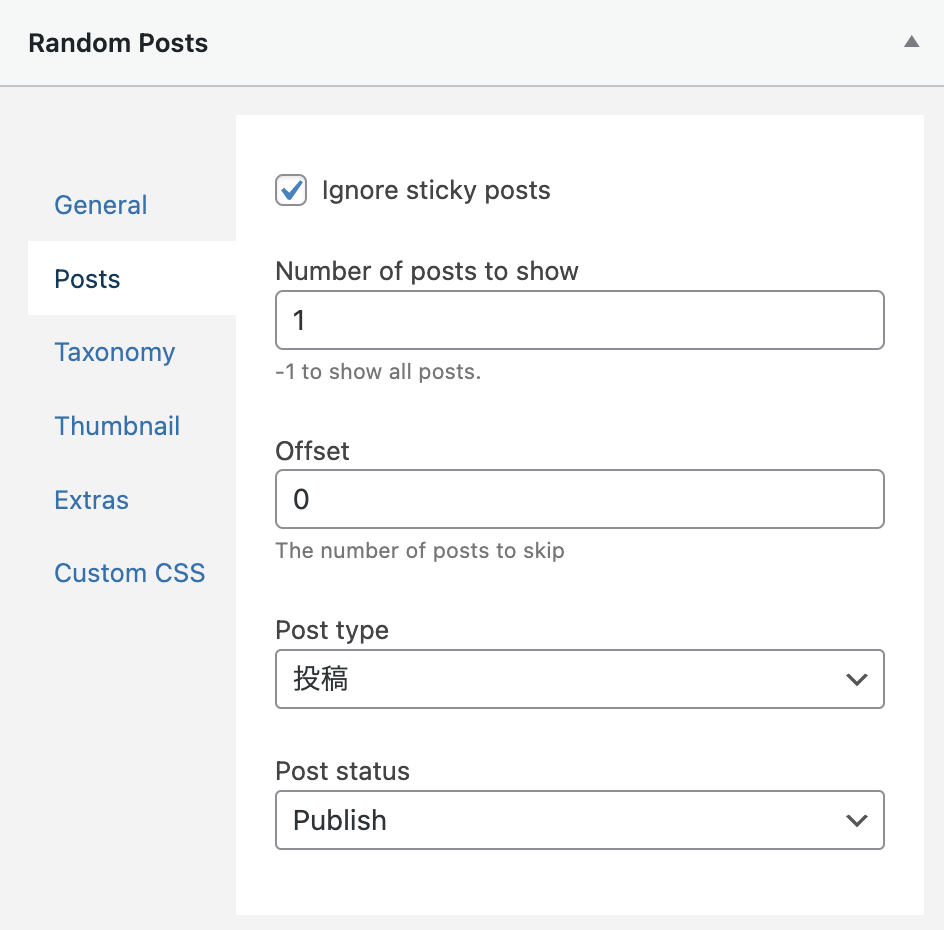Click the widget collapse triangle icon
The width and height of the screenshot is (944, 930).
pyautogui.click(x=910, y=42)
